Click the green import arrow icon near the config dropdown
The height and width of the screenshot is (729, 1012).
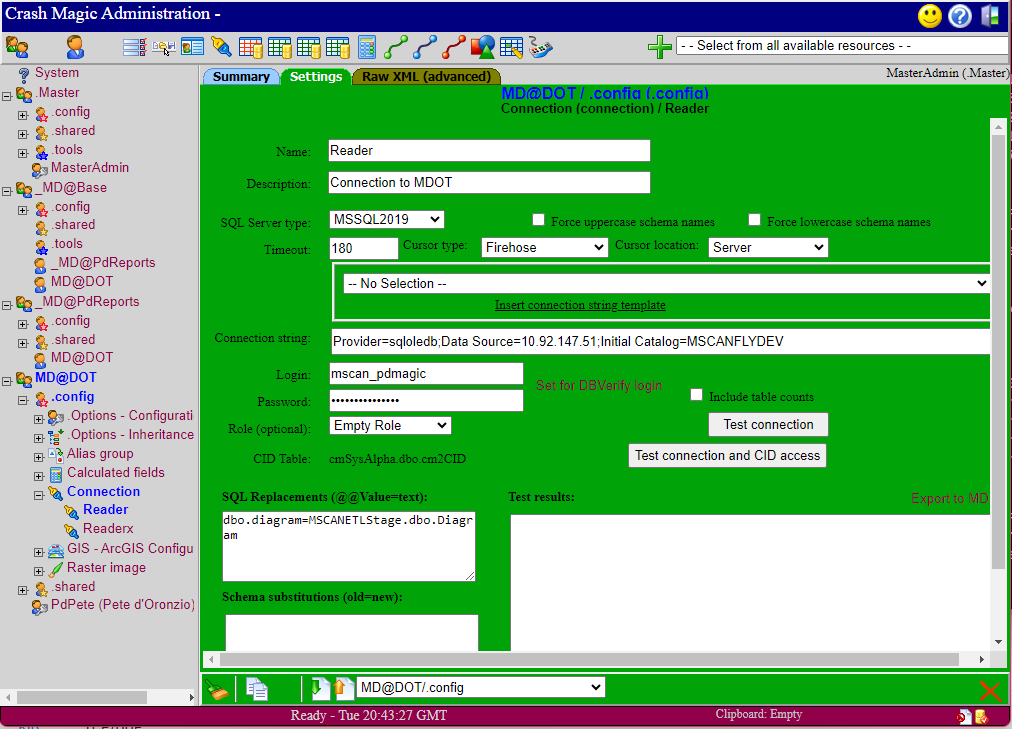(x=321, y=687)
